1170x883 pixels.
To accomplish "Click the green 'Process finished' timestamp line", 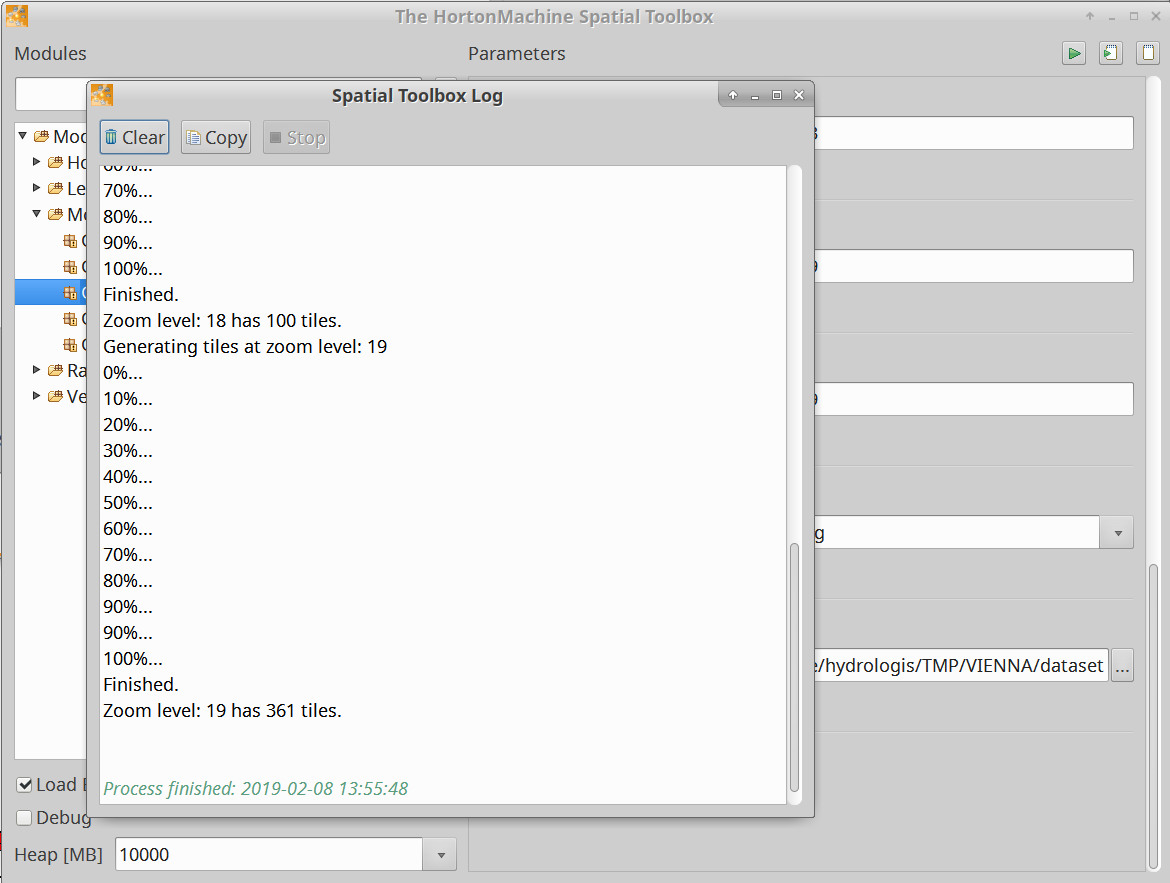I will click(255, 789).
